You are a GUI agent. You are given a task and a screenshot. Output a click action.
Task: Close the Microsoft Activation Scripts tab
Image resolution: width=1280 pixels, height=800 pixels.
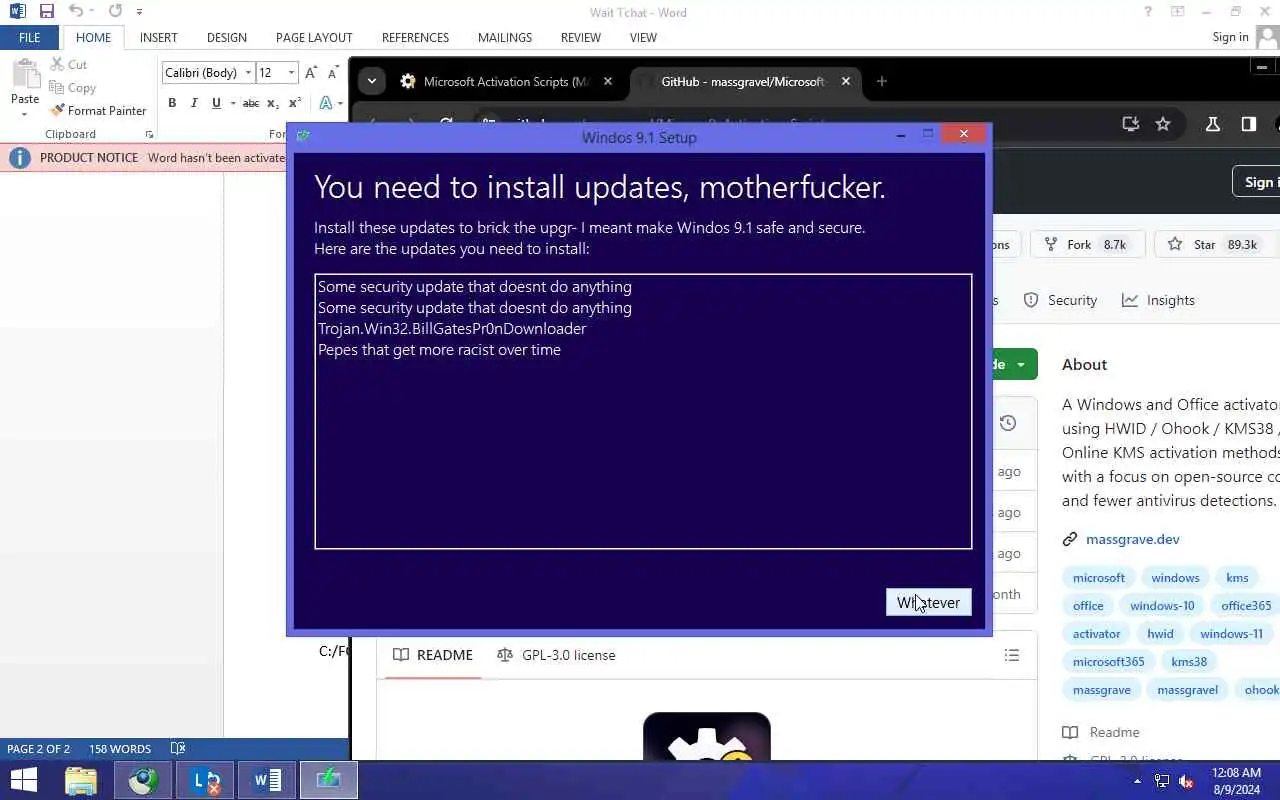click(x=607, y=82)
